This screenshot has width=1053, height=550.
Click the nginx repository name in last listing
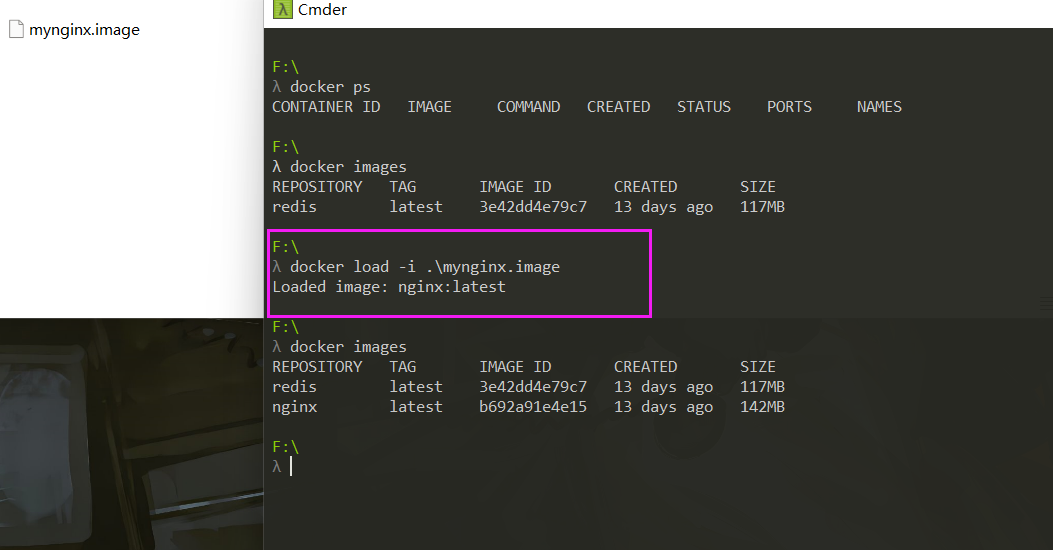pyautogui.click(x=295, y=407)
